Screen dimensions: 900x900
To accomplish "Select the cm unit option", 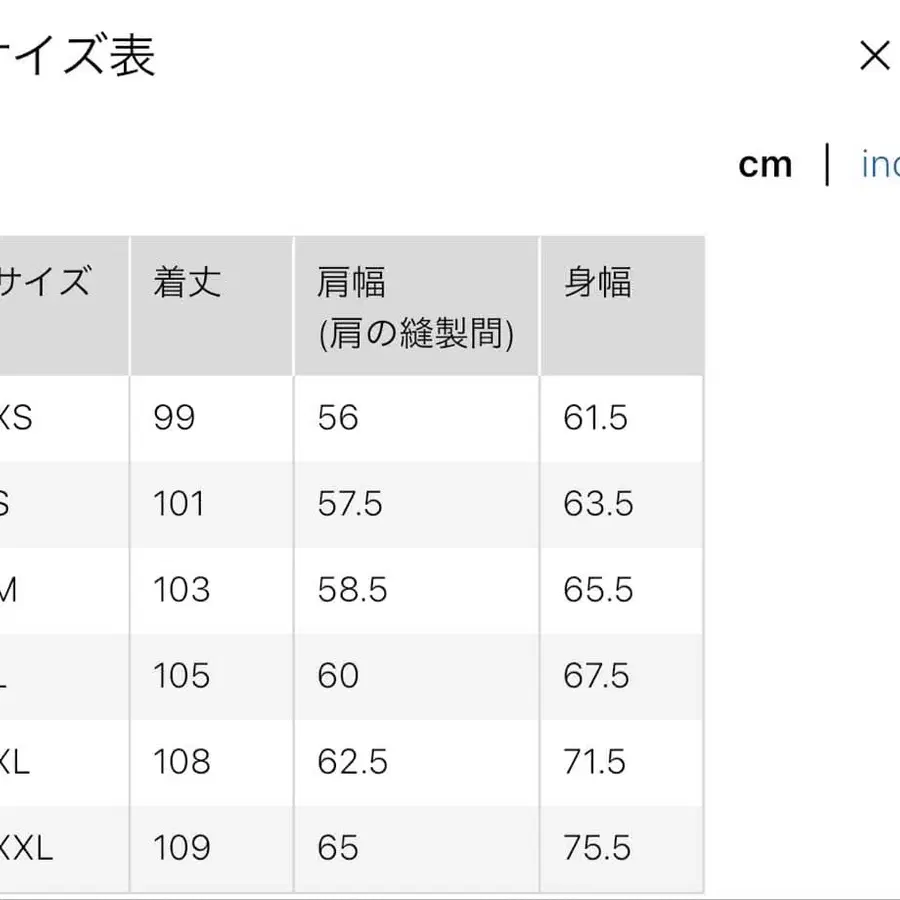I will pos(766,163).
